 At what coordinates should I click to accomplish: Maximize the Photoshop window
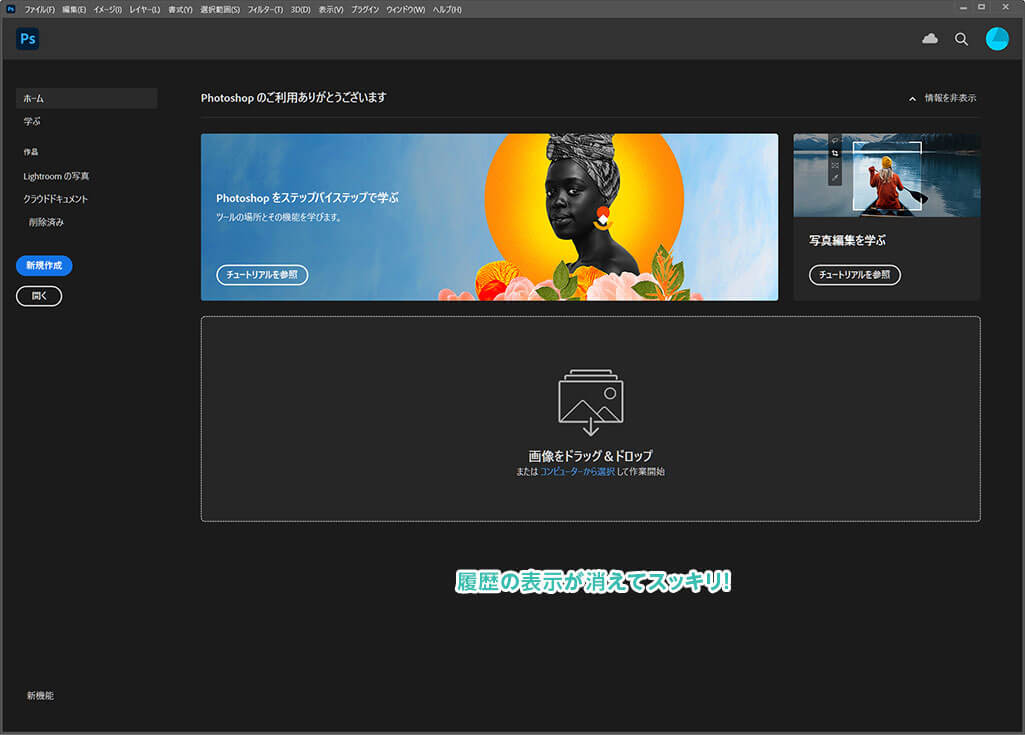click(x=981, y=7)
